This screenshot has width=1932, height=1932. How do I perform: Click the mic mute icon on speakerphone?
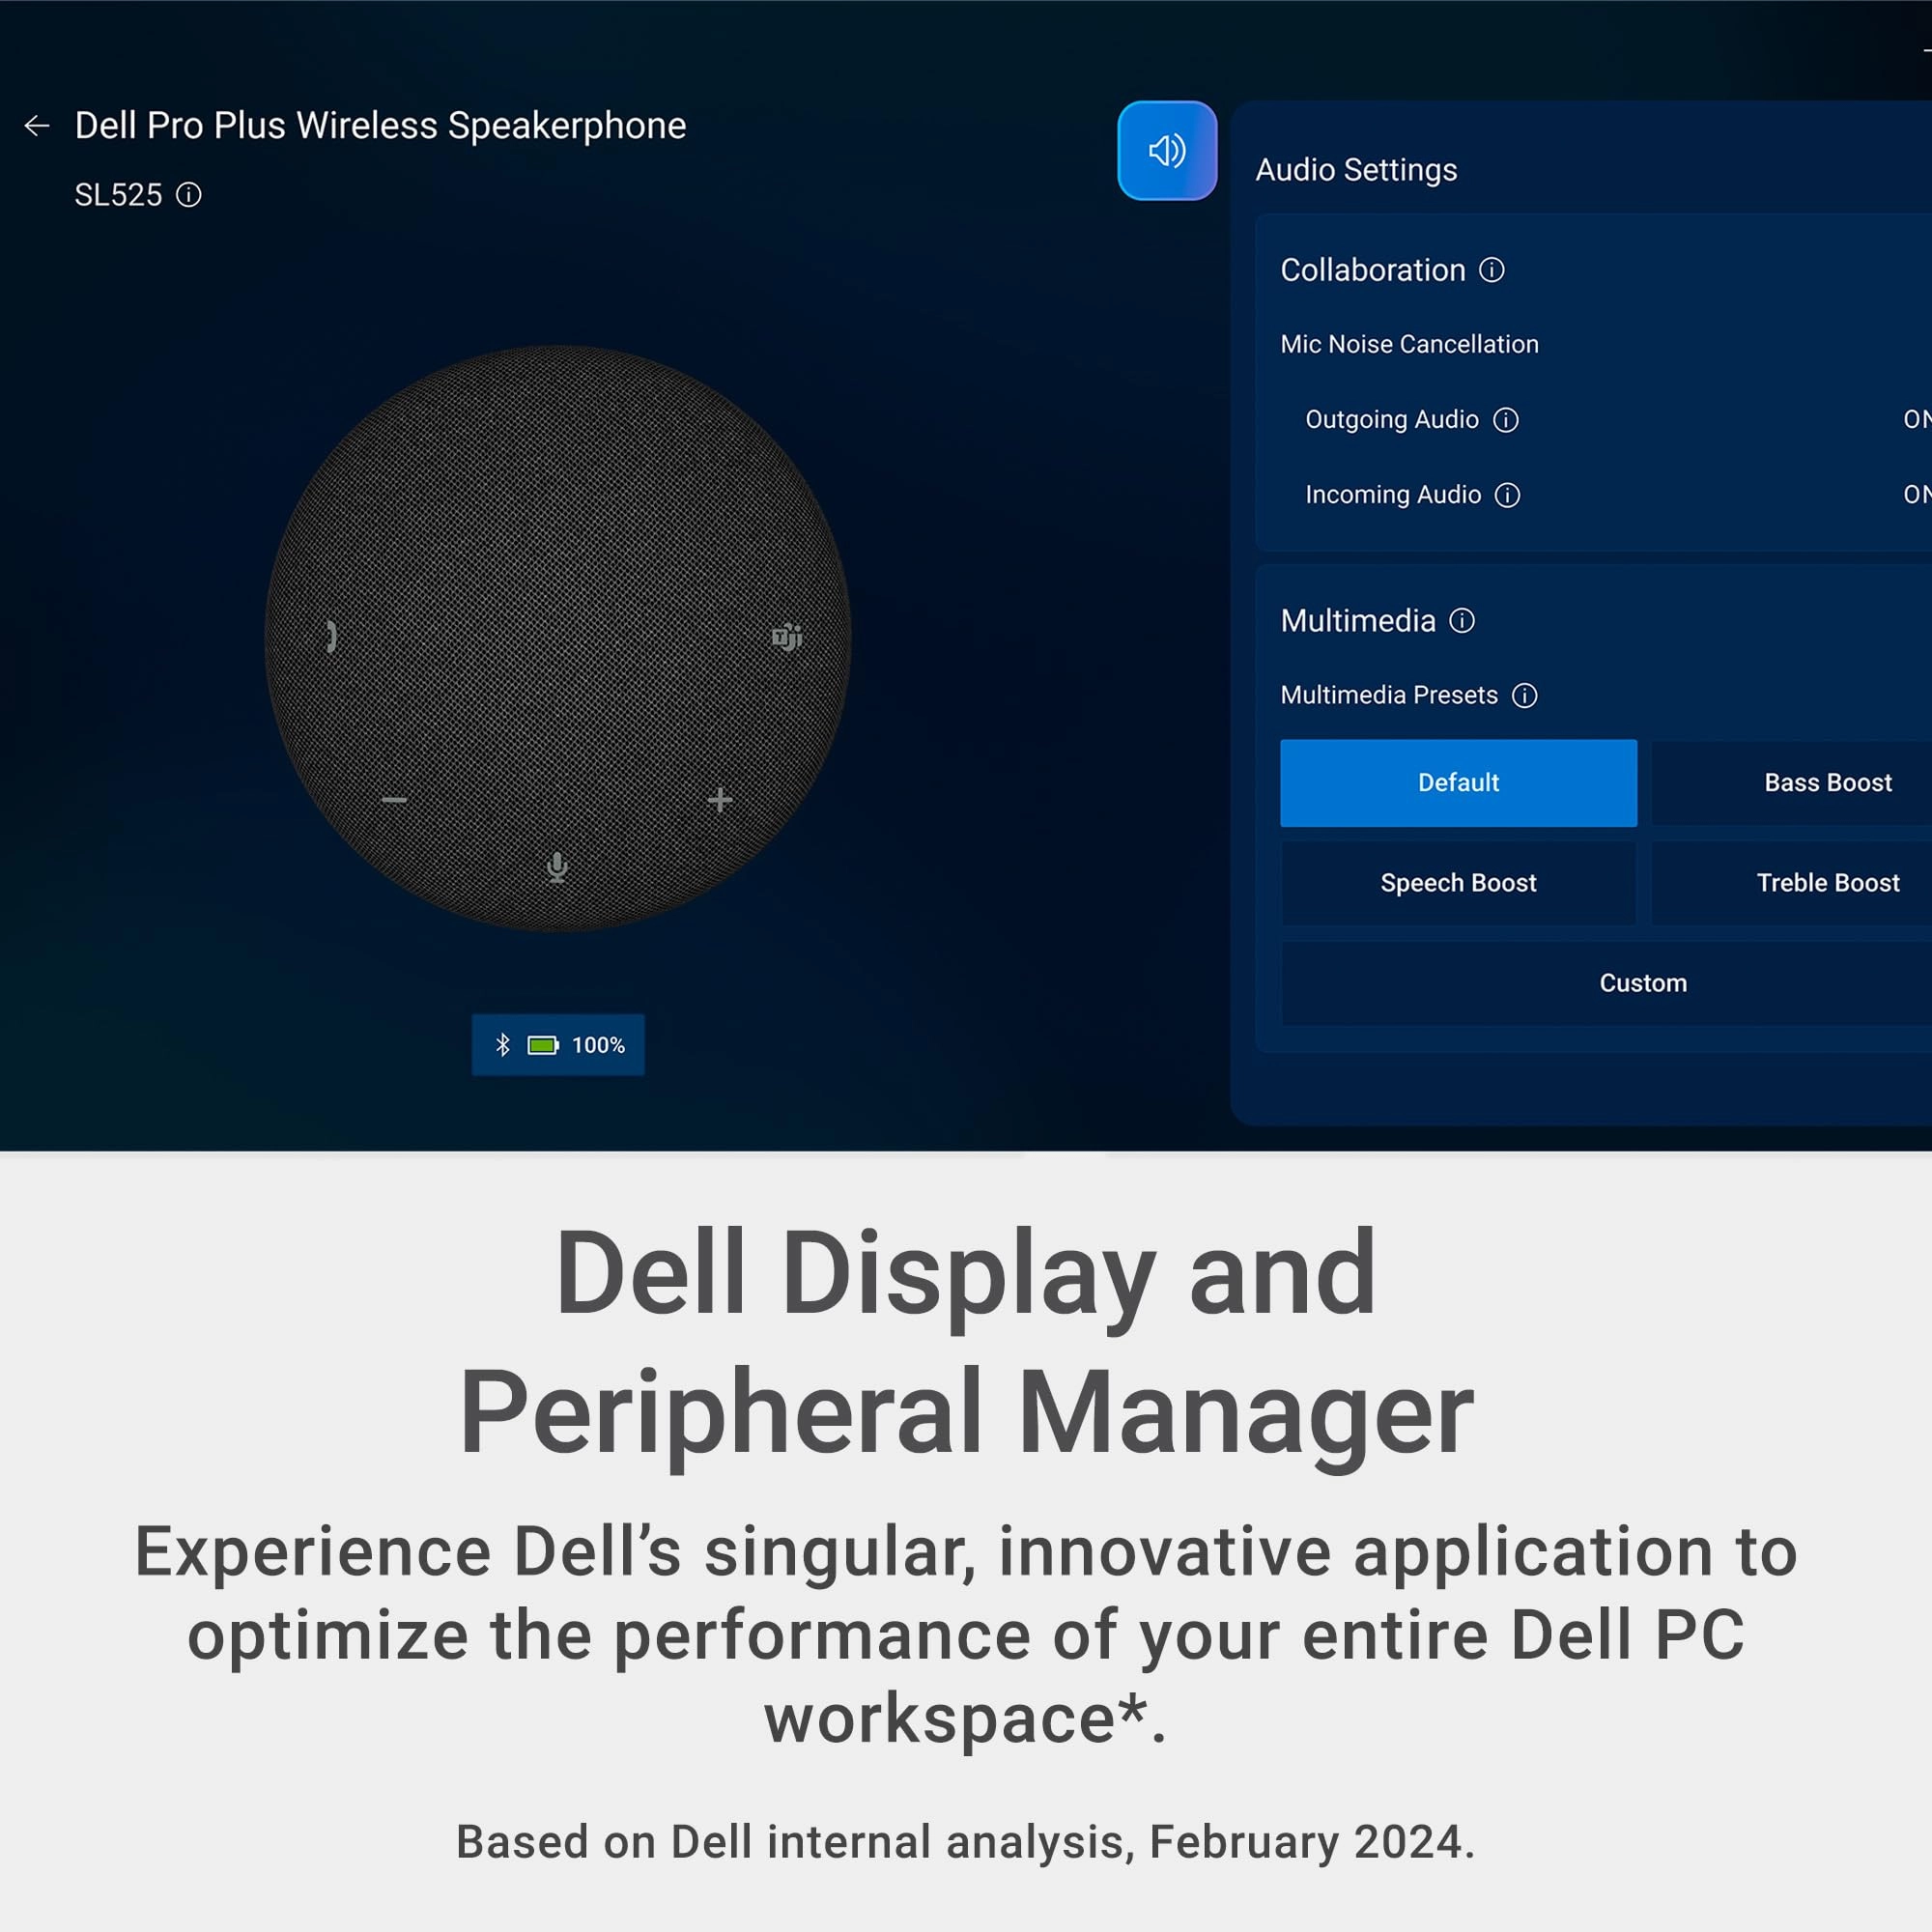click(x=558, y=867)
